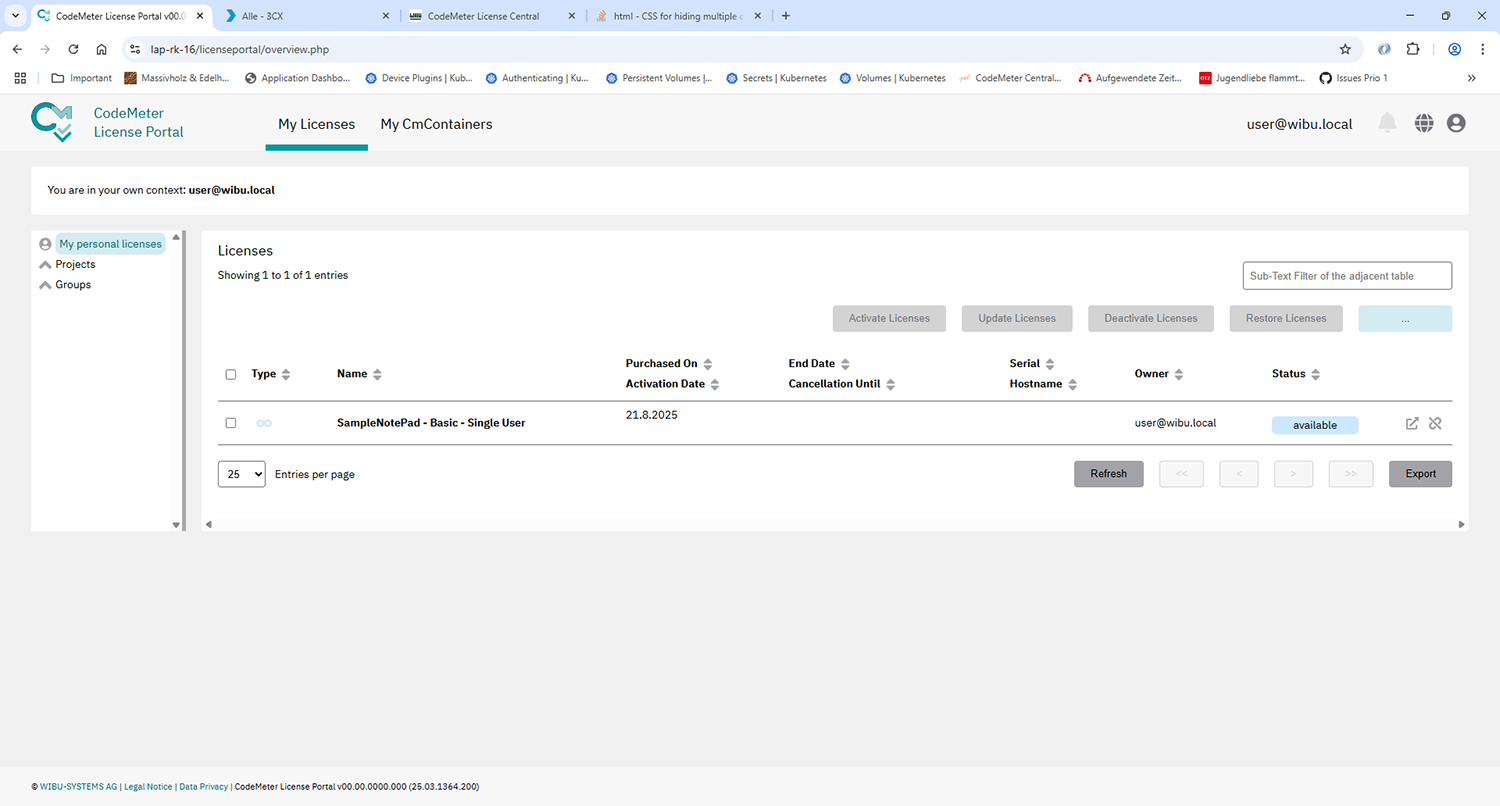Switch to CodeMeter License Central browser tab

(493, 16)
